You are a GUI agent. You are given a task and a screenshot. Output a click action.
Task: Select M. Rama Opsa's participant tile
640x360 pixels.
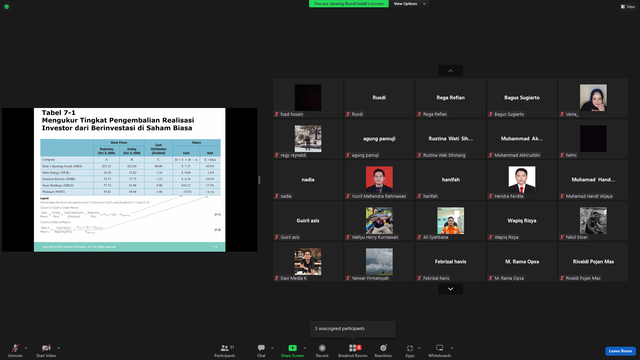[522, 262]
